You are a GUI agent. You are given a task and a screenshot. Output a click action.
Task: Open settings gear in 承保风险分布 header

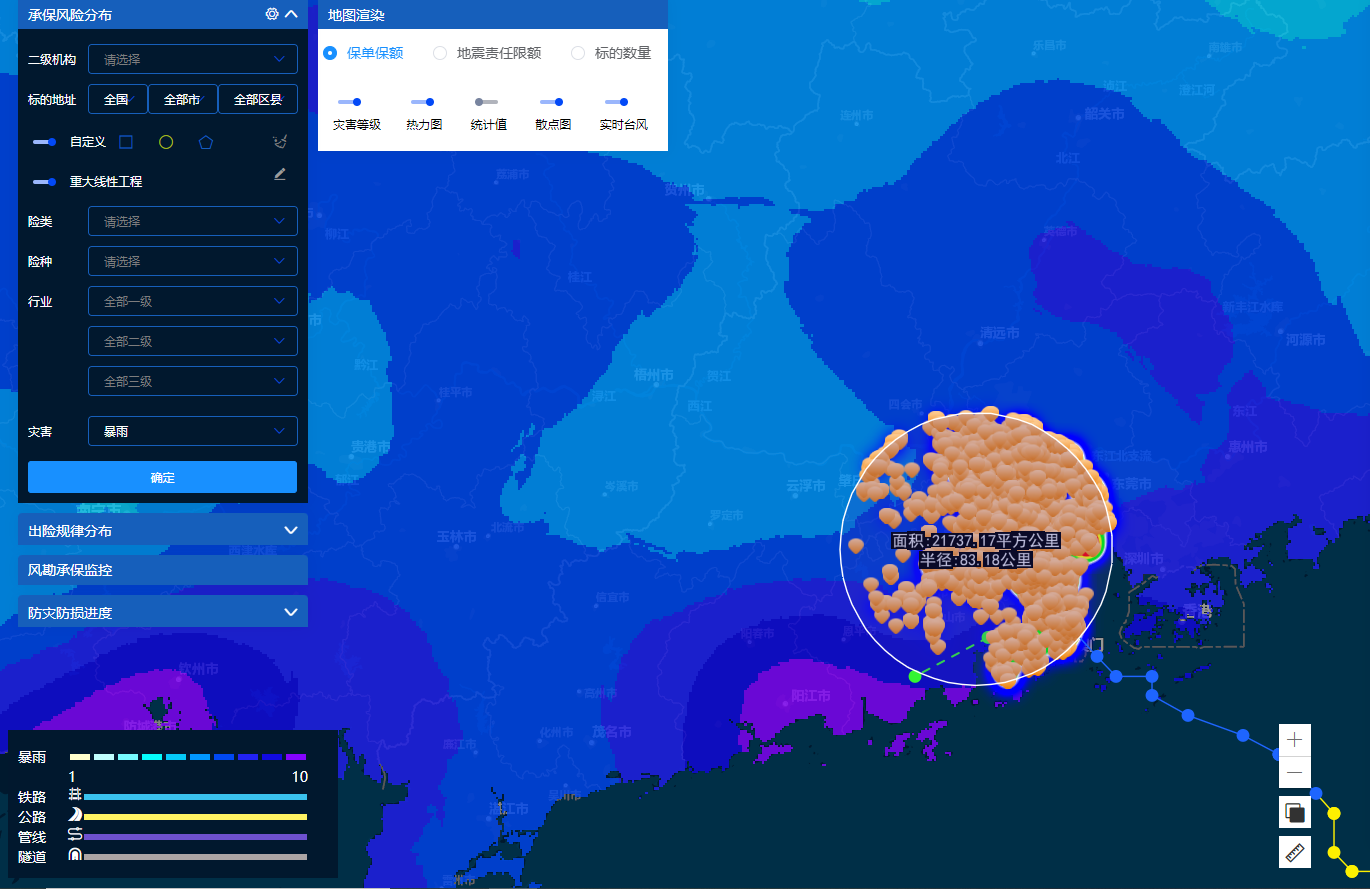point(271,14)
